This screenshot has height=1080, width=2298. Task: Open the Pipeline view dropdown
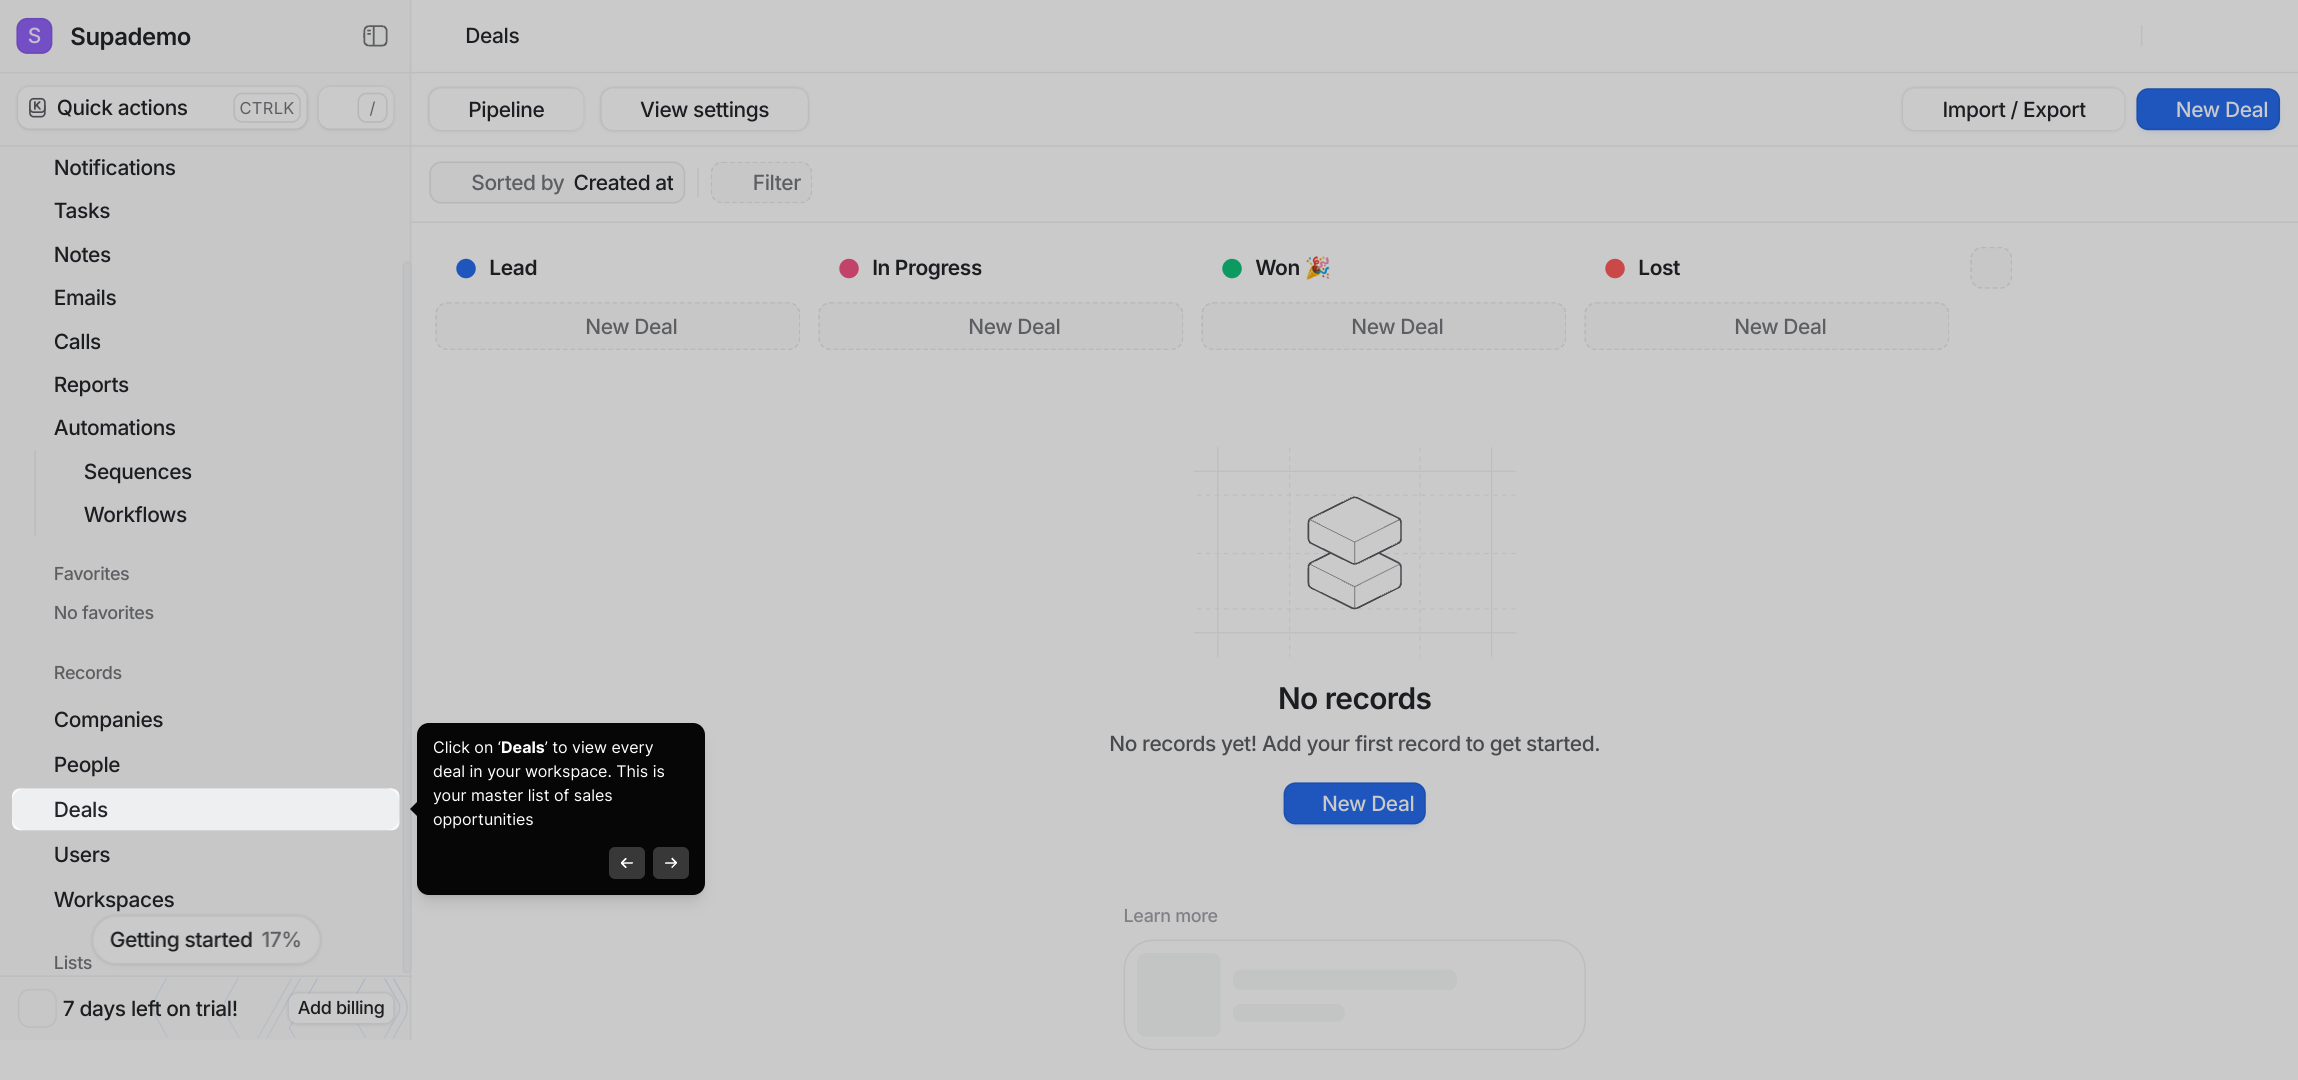pyautogui.click(x=506, y=110)
